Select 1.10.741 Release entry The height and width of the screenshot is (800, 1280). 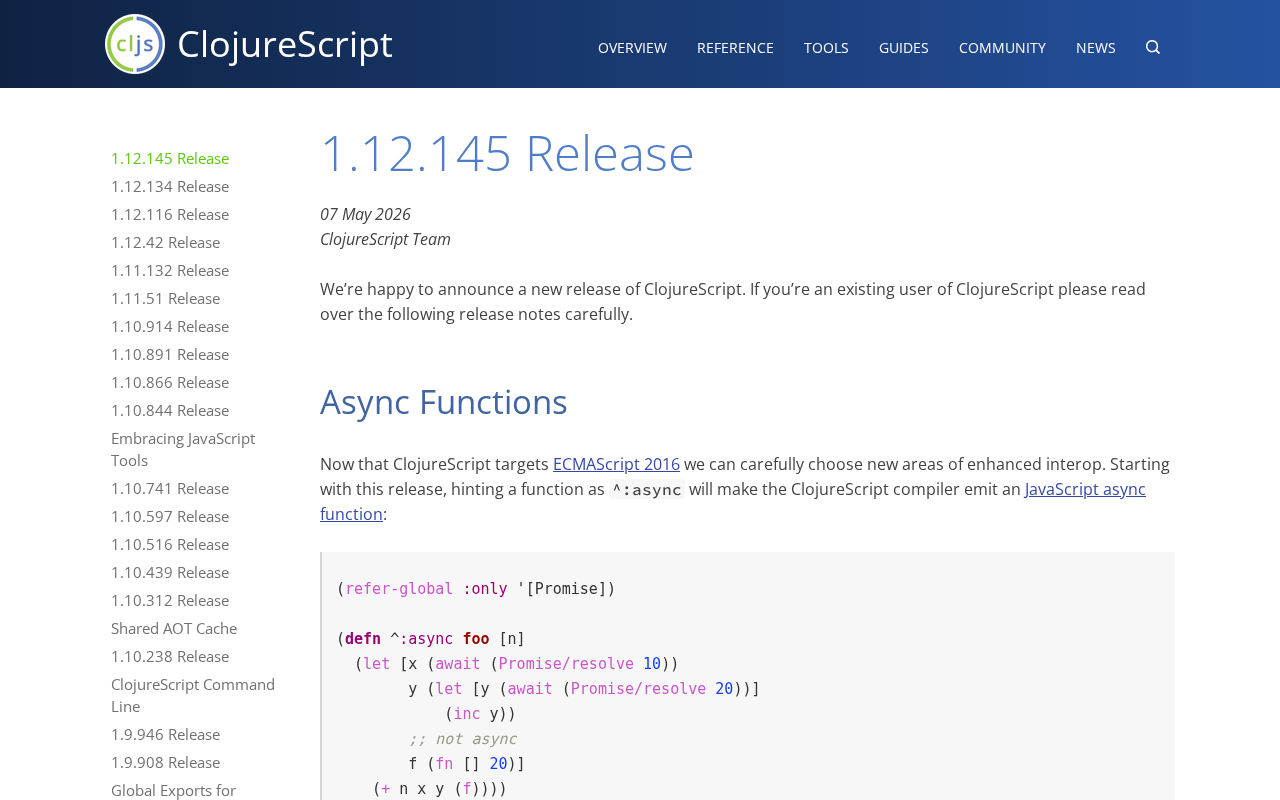coord(170,488)
